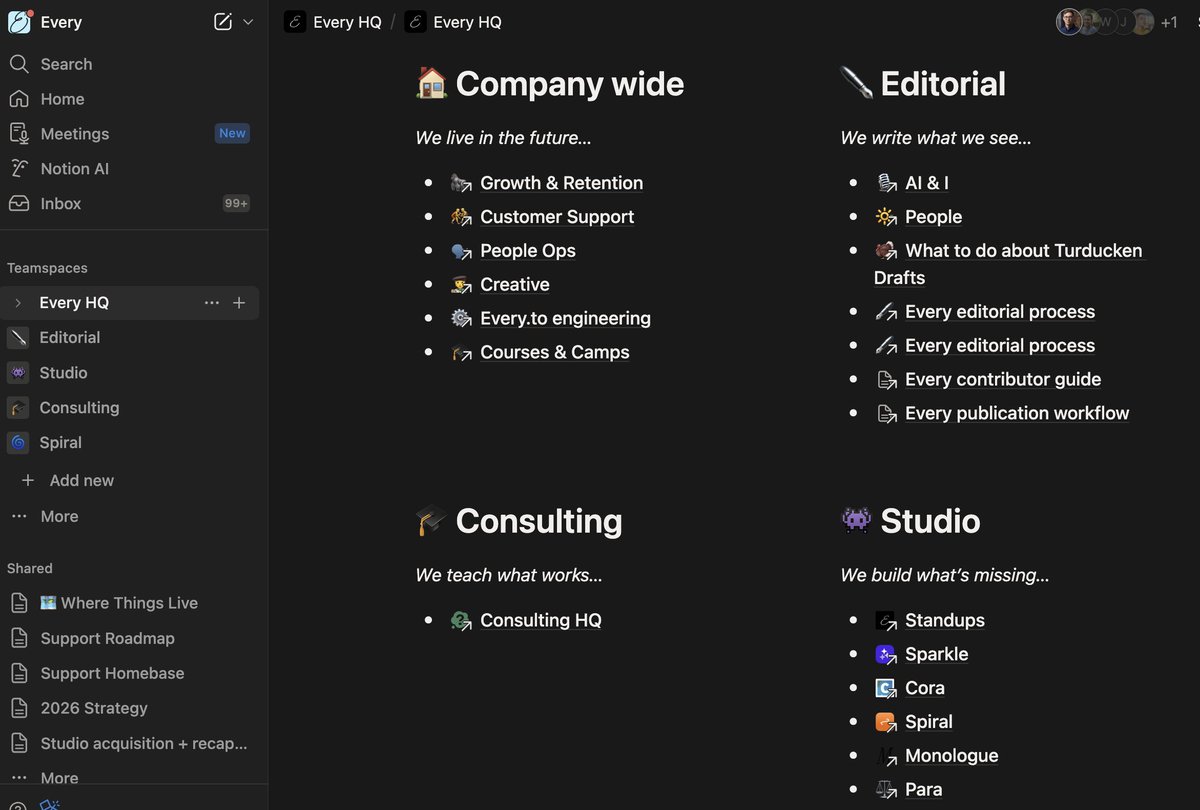
Task: Open Notion AI in the sidebar
Action: point(74,169)
